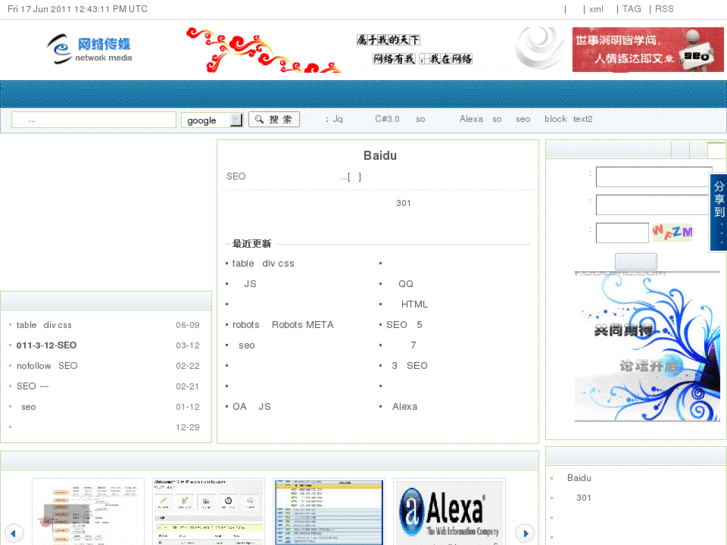
Task: Open the QQ article link
Action: click(405, 284)
